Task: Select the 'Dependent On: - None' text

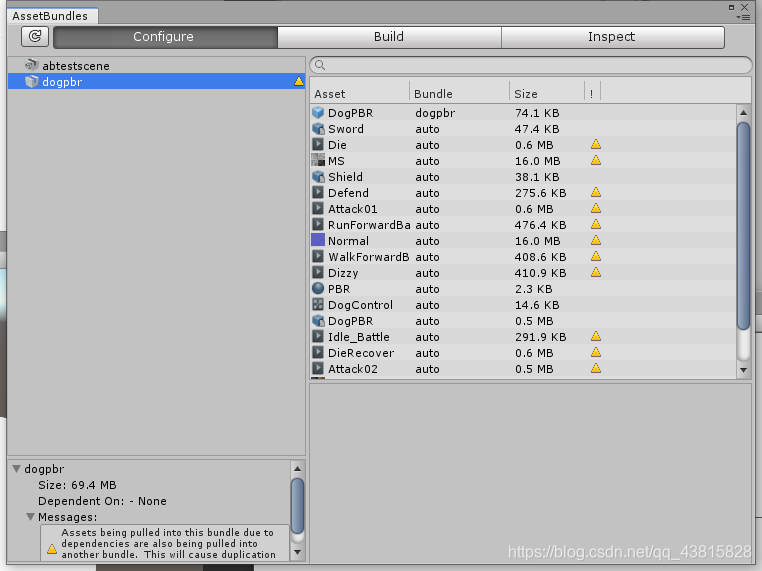Action: pyautogui.click(x=102, y=501)
